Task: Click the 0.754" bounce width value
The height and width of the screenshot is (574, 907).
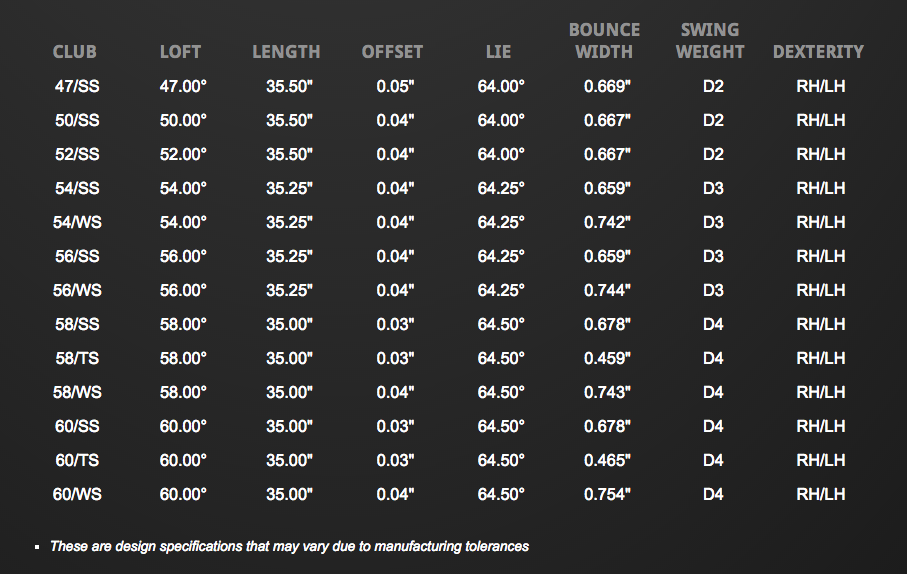Action: coord(607,494)
